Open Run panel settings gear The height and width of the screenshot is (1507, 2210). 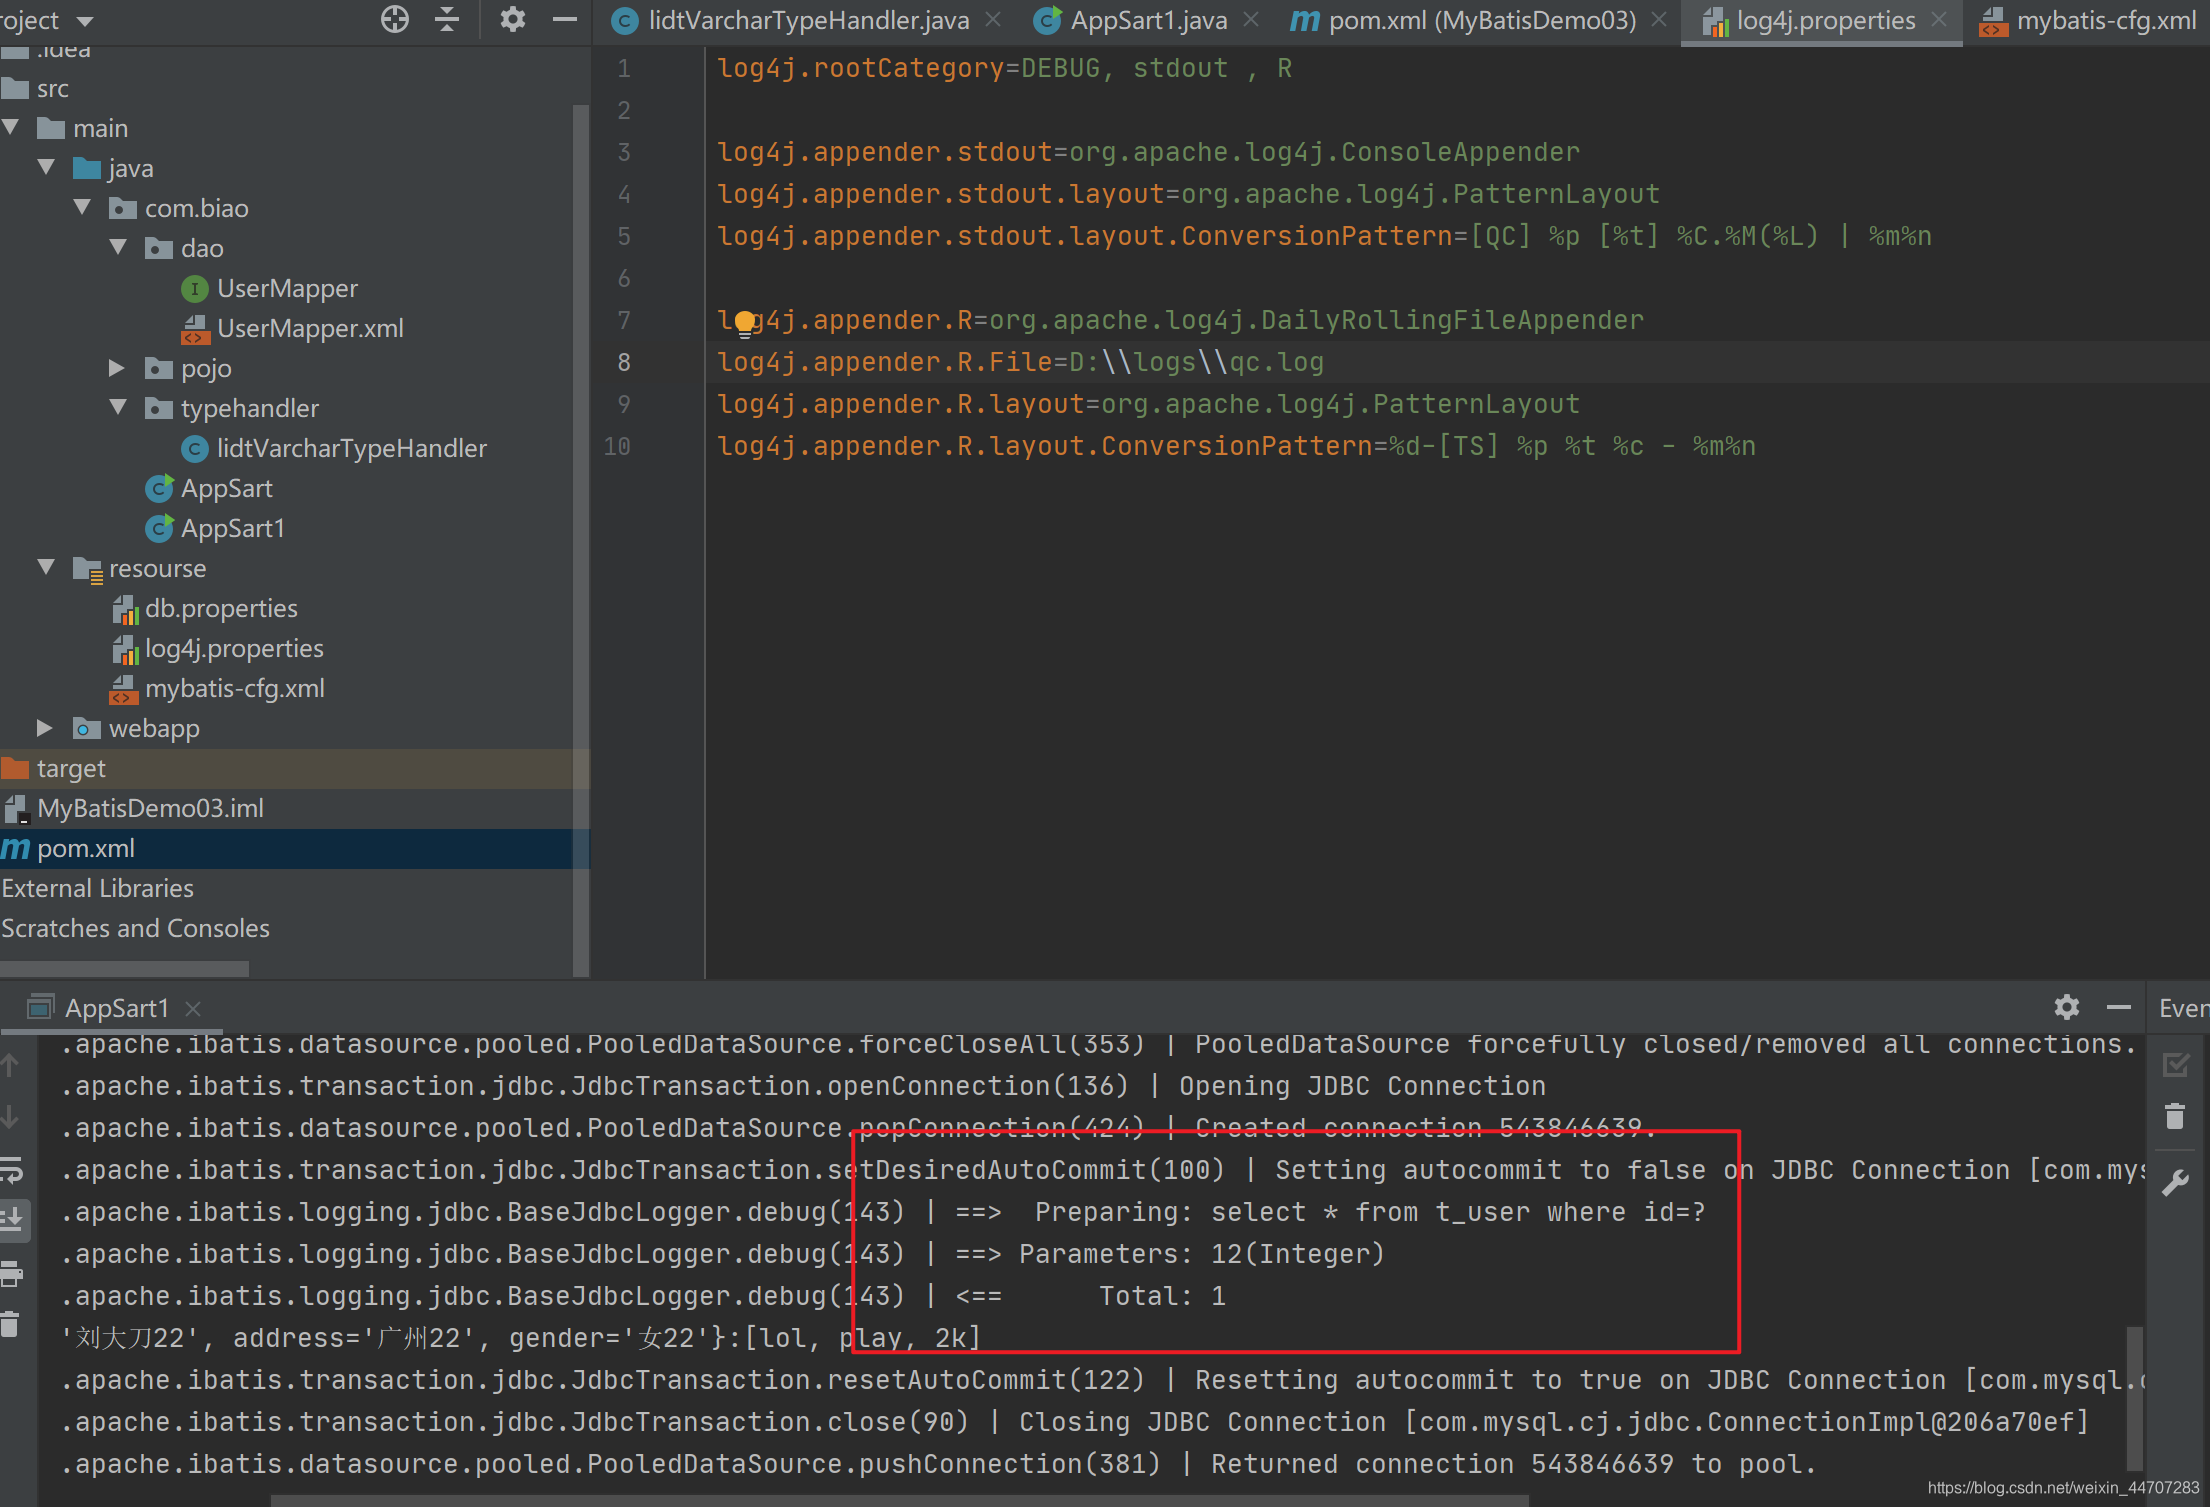[x=2066, y=1007]
